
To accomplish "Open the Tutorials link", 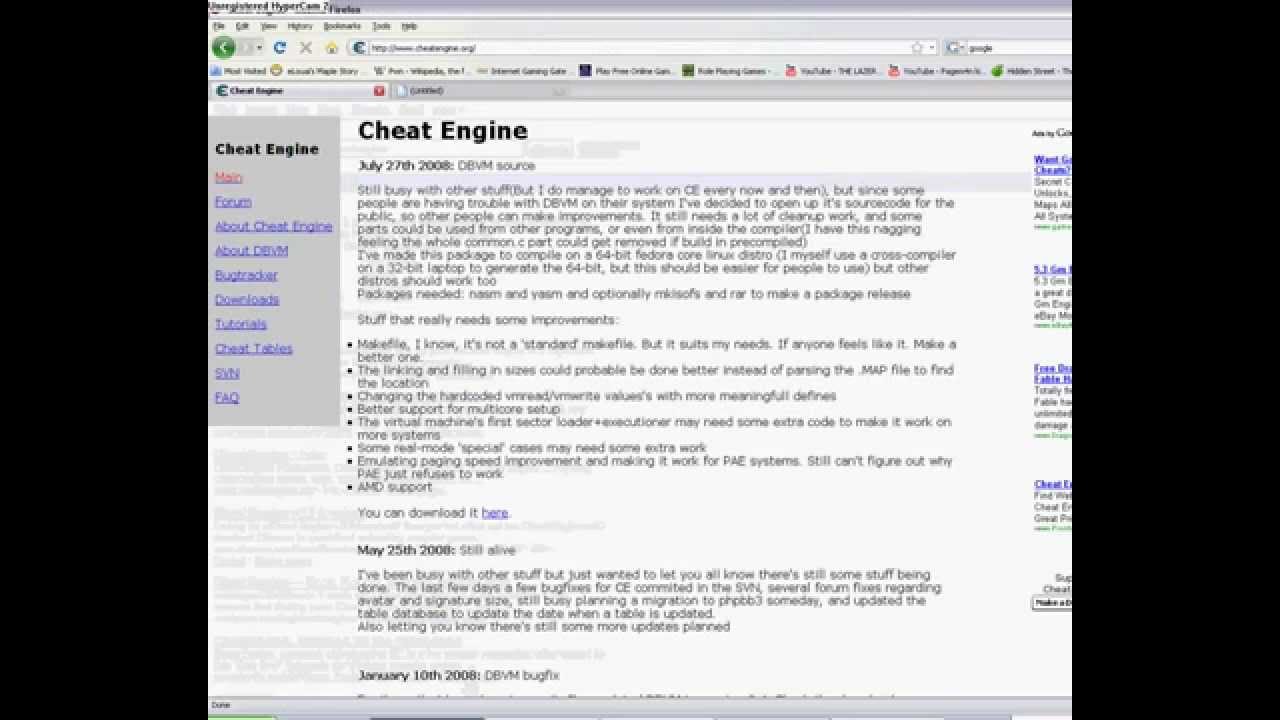I will point(241,324).
